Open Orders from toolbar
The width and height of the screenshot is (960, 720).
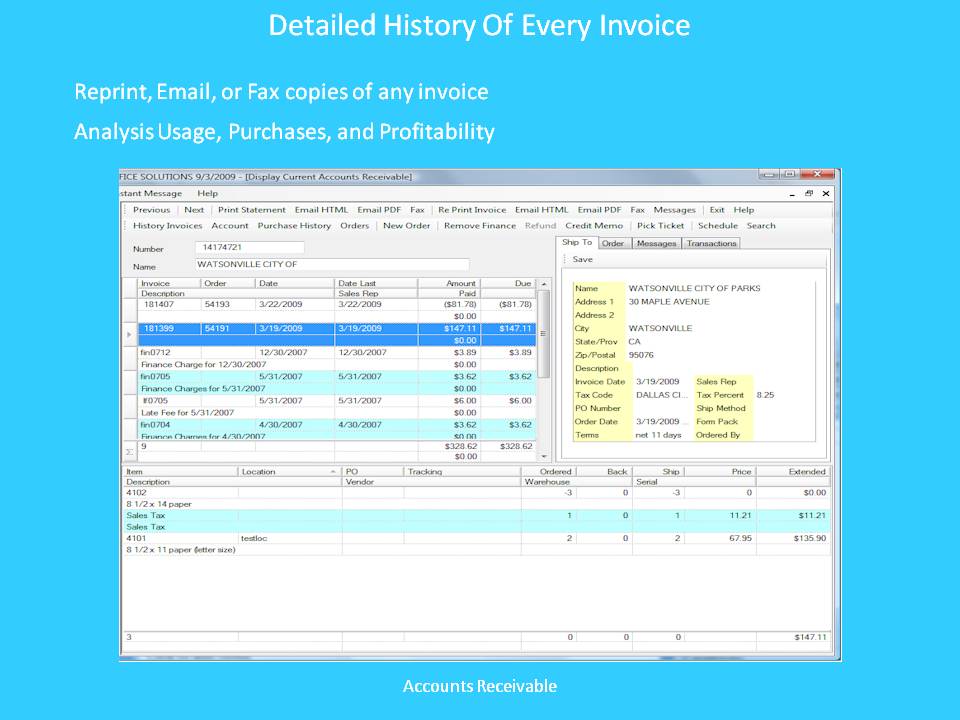(x=354, y=225)
